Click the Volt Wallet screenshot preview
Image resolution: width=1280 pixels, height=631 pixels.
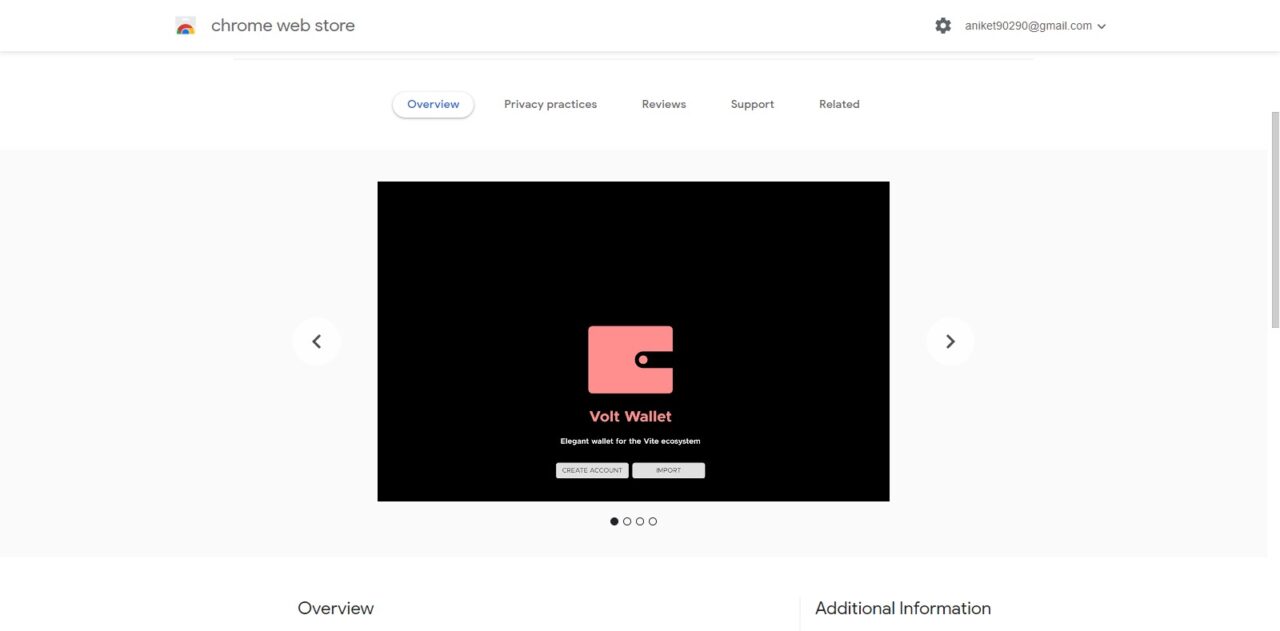coord(633,341)
